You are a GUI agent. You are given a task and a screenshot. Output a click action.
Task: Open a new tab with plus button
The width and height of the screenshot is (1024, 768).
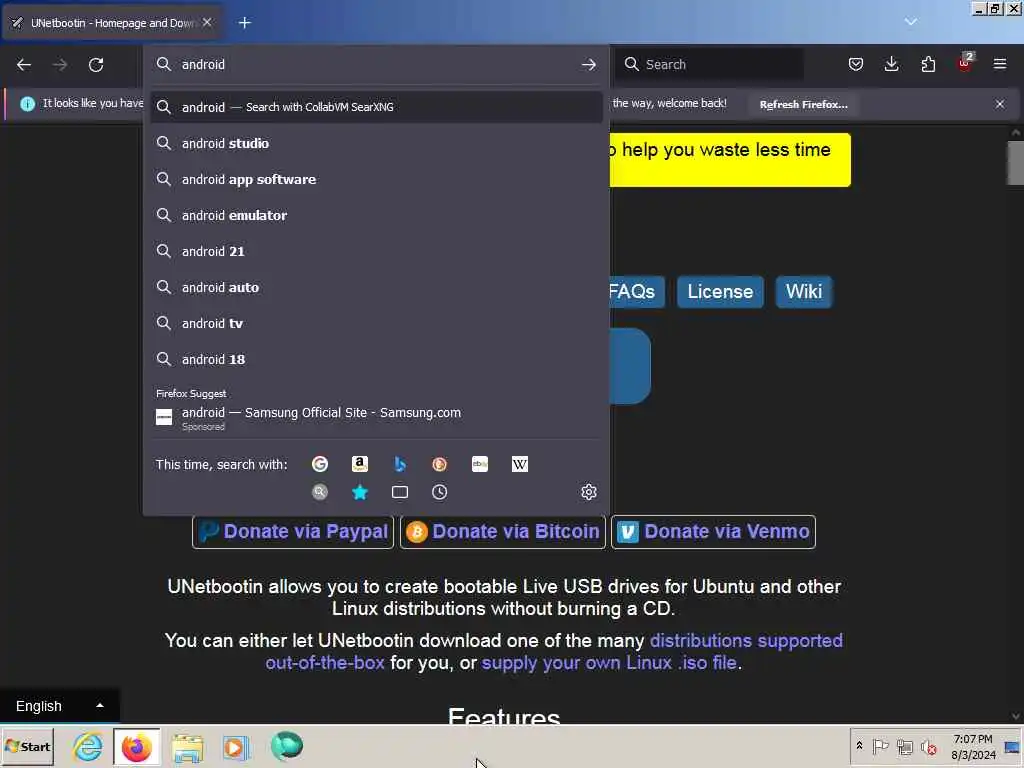tap(245, 23)
